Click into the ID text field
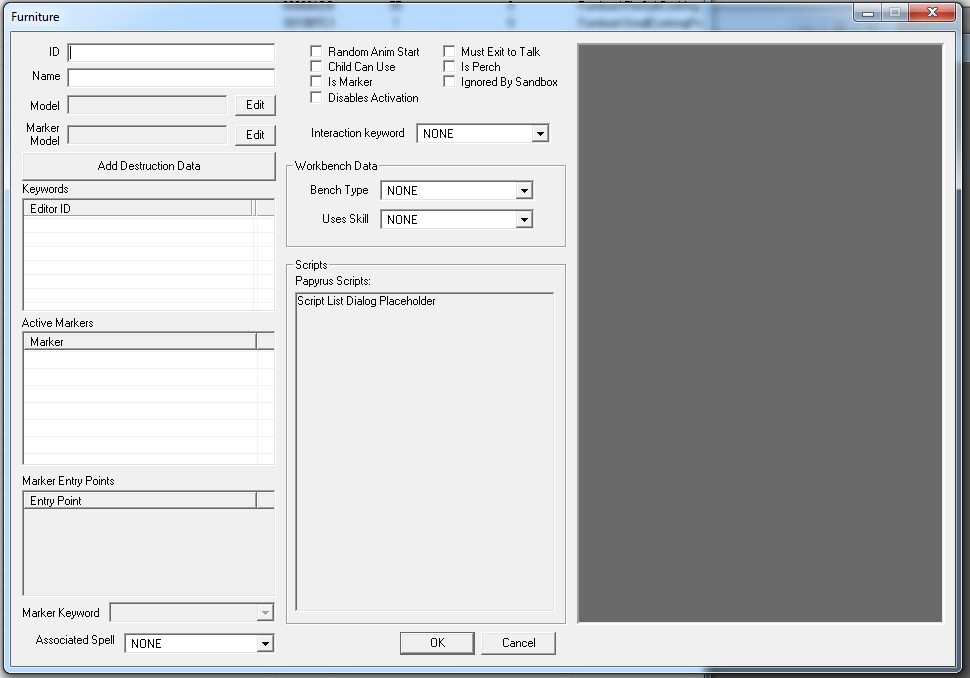Screen dimensions: 970x678 (171, 53)
